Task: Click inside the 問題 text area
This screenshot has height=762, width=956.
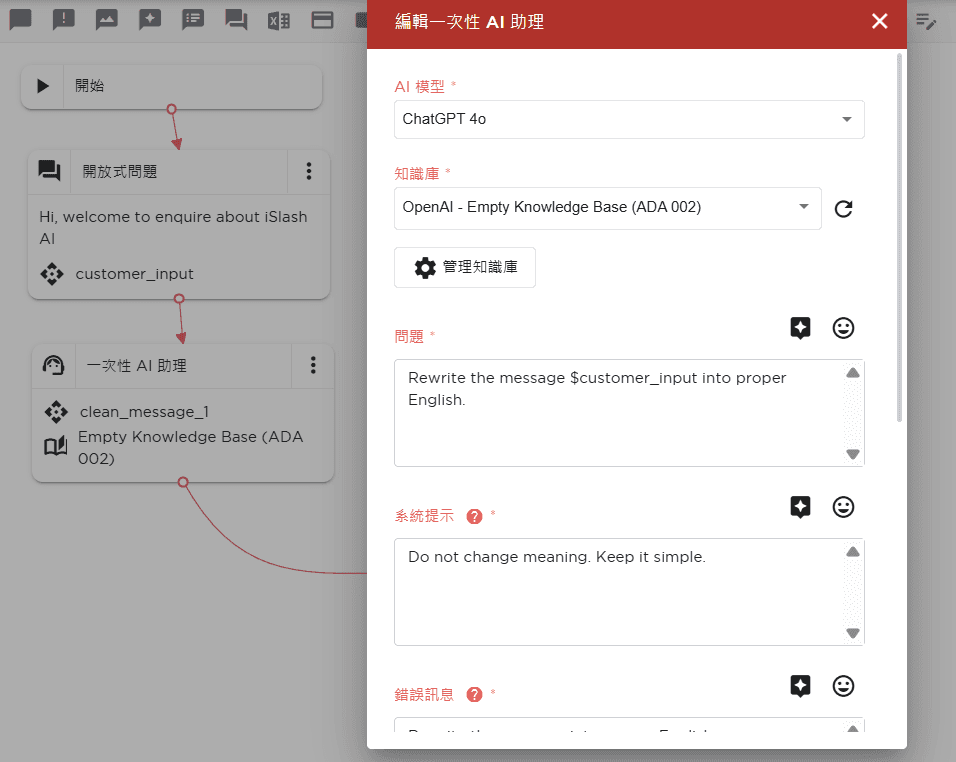Action: [x=629, y=413]
